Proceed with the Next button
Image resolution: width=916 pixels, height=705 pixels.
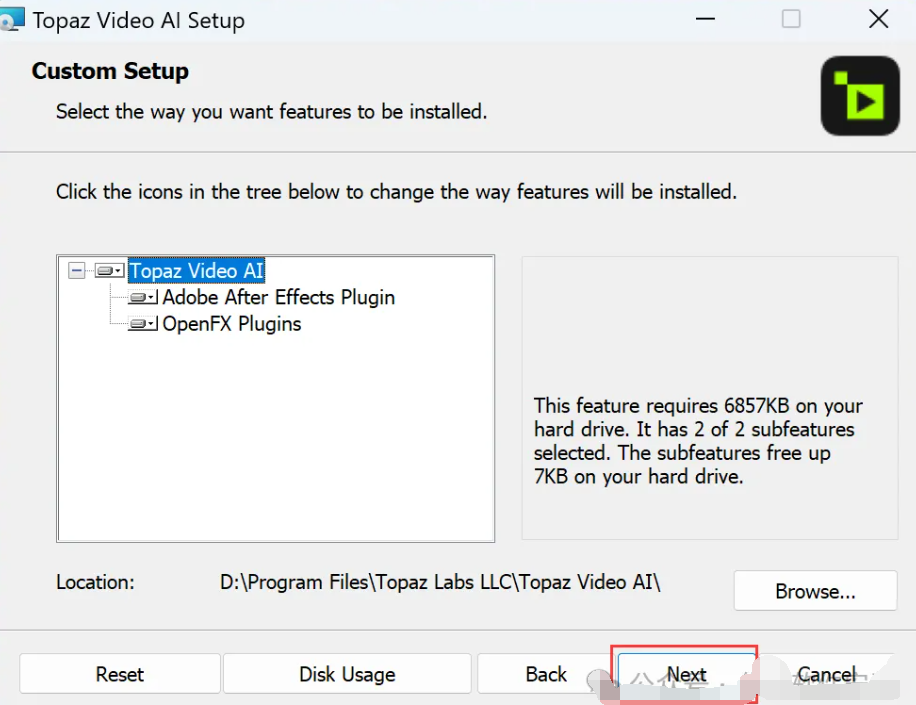pyautogui.click(x=686, y=674)
